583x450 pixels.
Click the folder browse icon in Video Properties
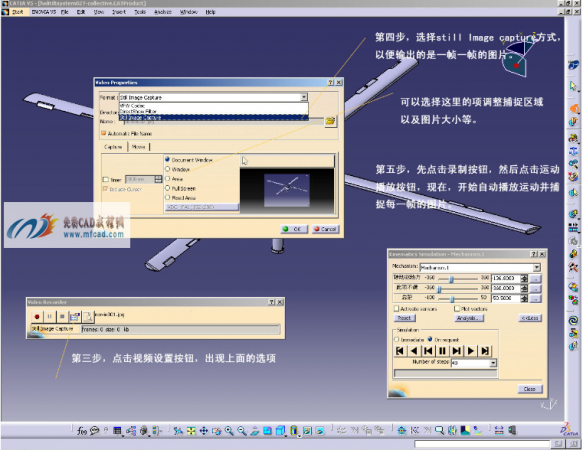(x=330, y=121)
